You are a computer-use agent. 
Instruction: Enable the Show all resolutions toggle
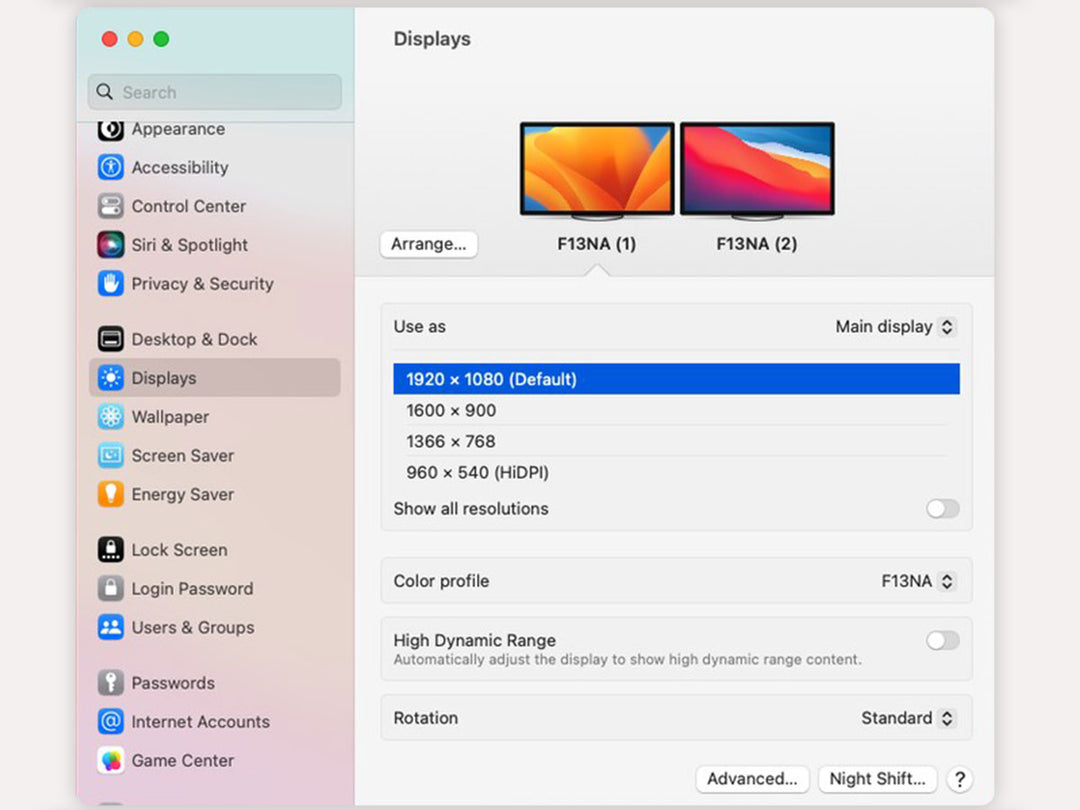(942, 509)
